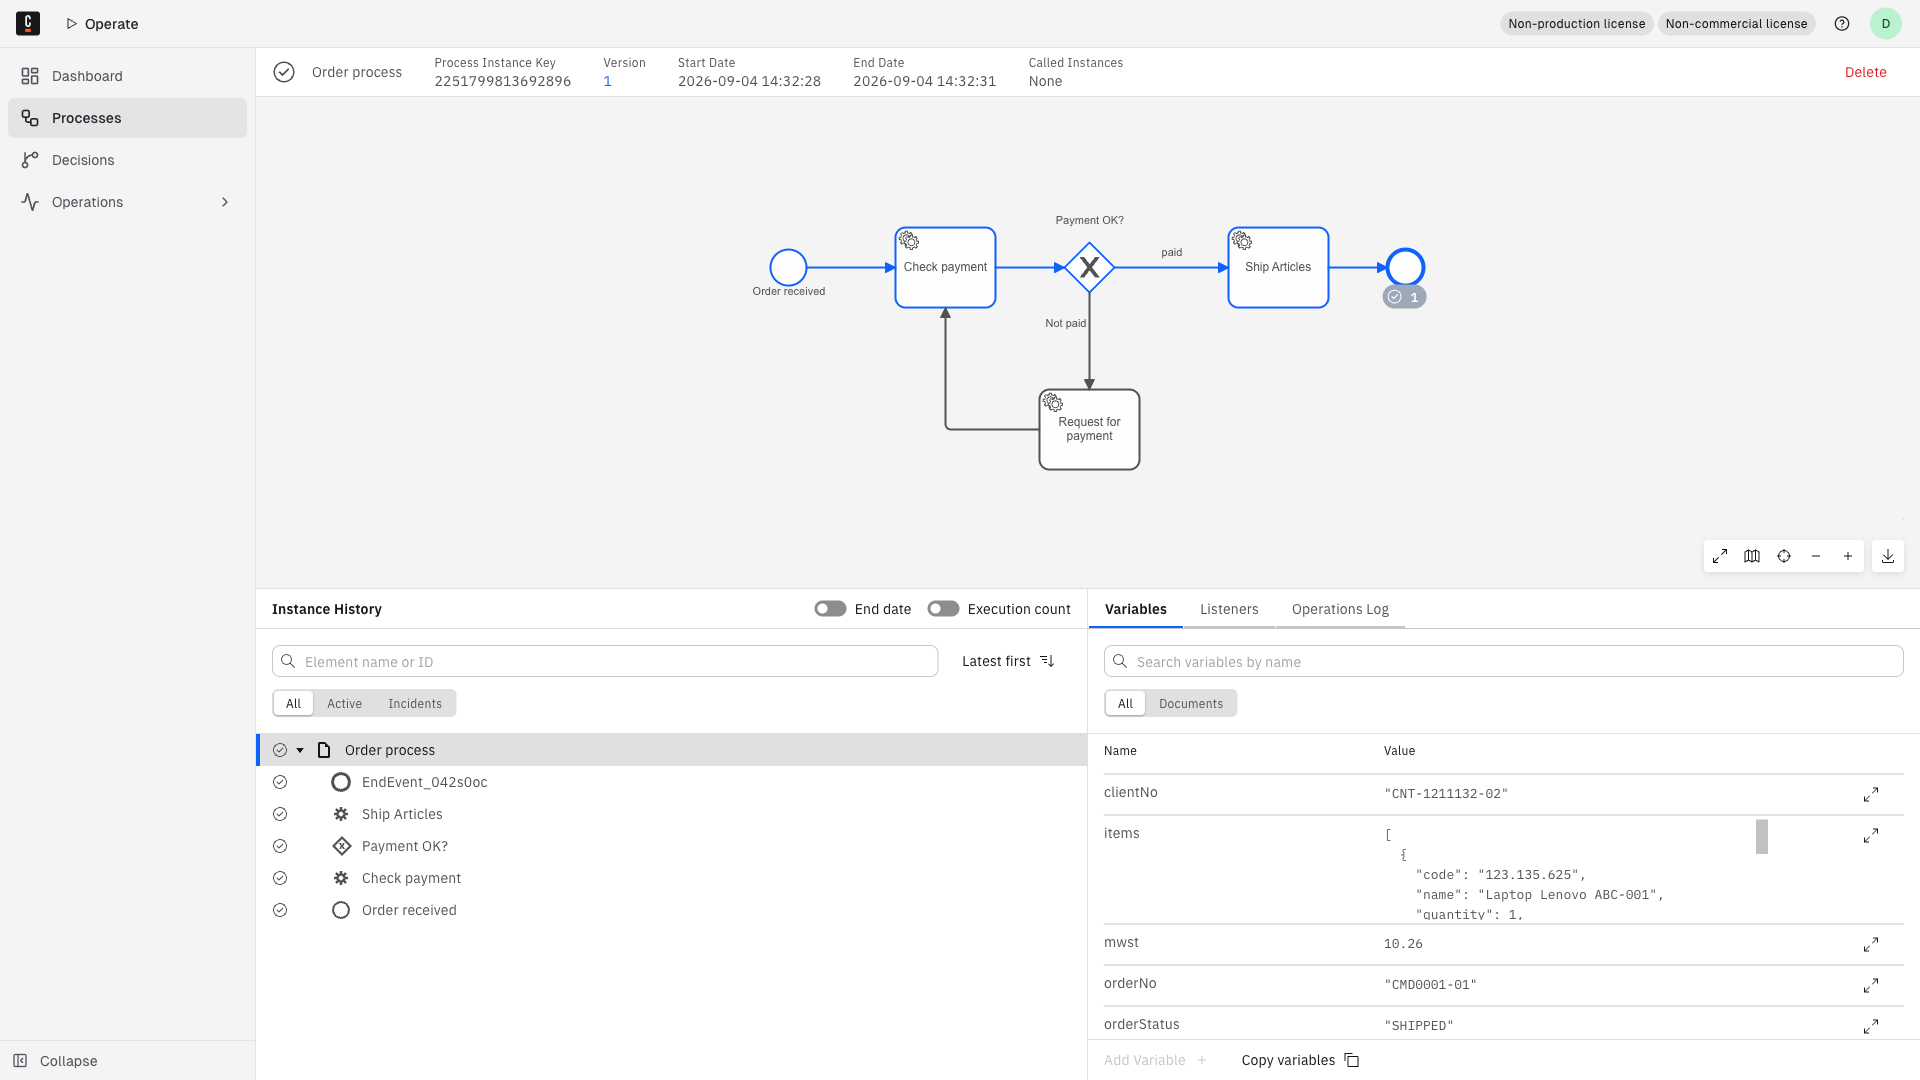This screenshot has height=1080, width=1920.
Task: Zoom in the diagram with plus
Action: [1848, 556]
